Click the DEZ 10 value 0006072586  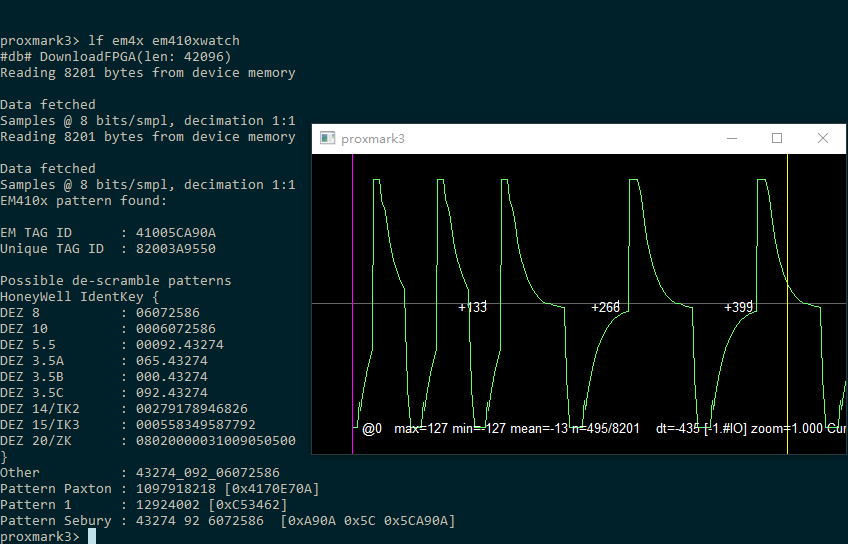click(x=176, y=329)
